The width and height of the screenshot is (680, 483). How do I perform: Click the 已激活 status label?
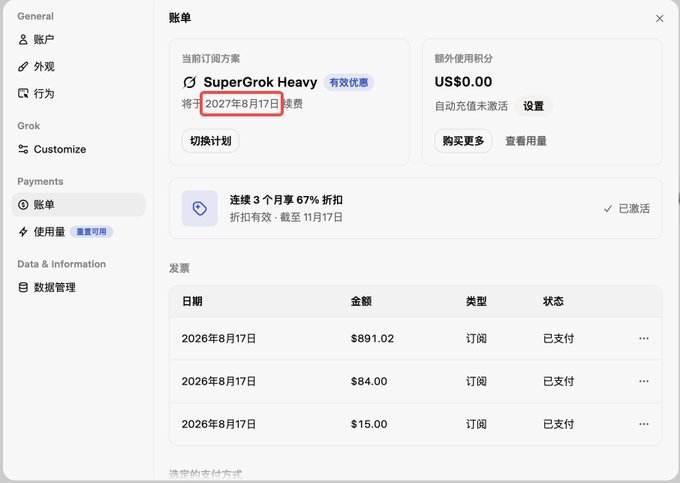click(x=634, y=209)
